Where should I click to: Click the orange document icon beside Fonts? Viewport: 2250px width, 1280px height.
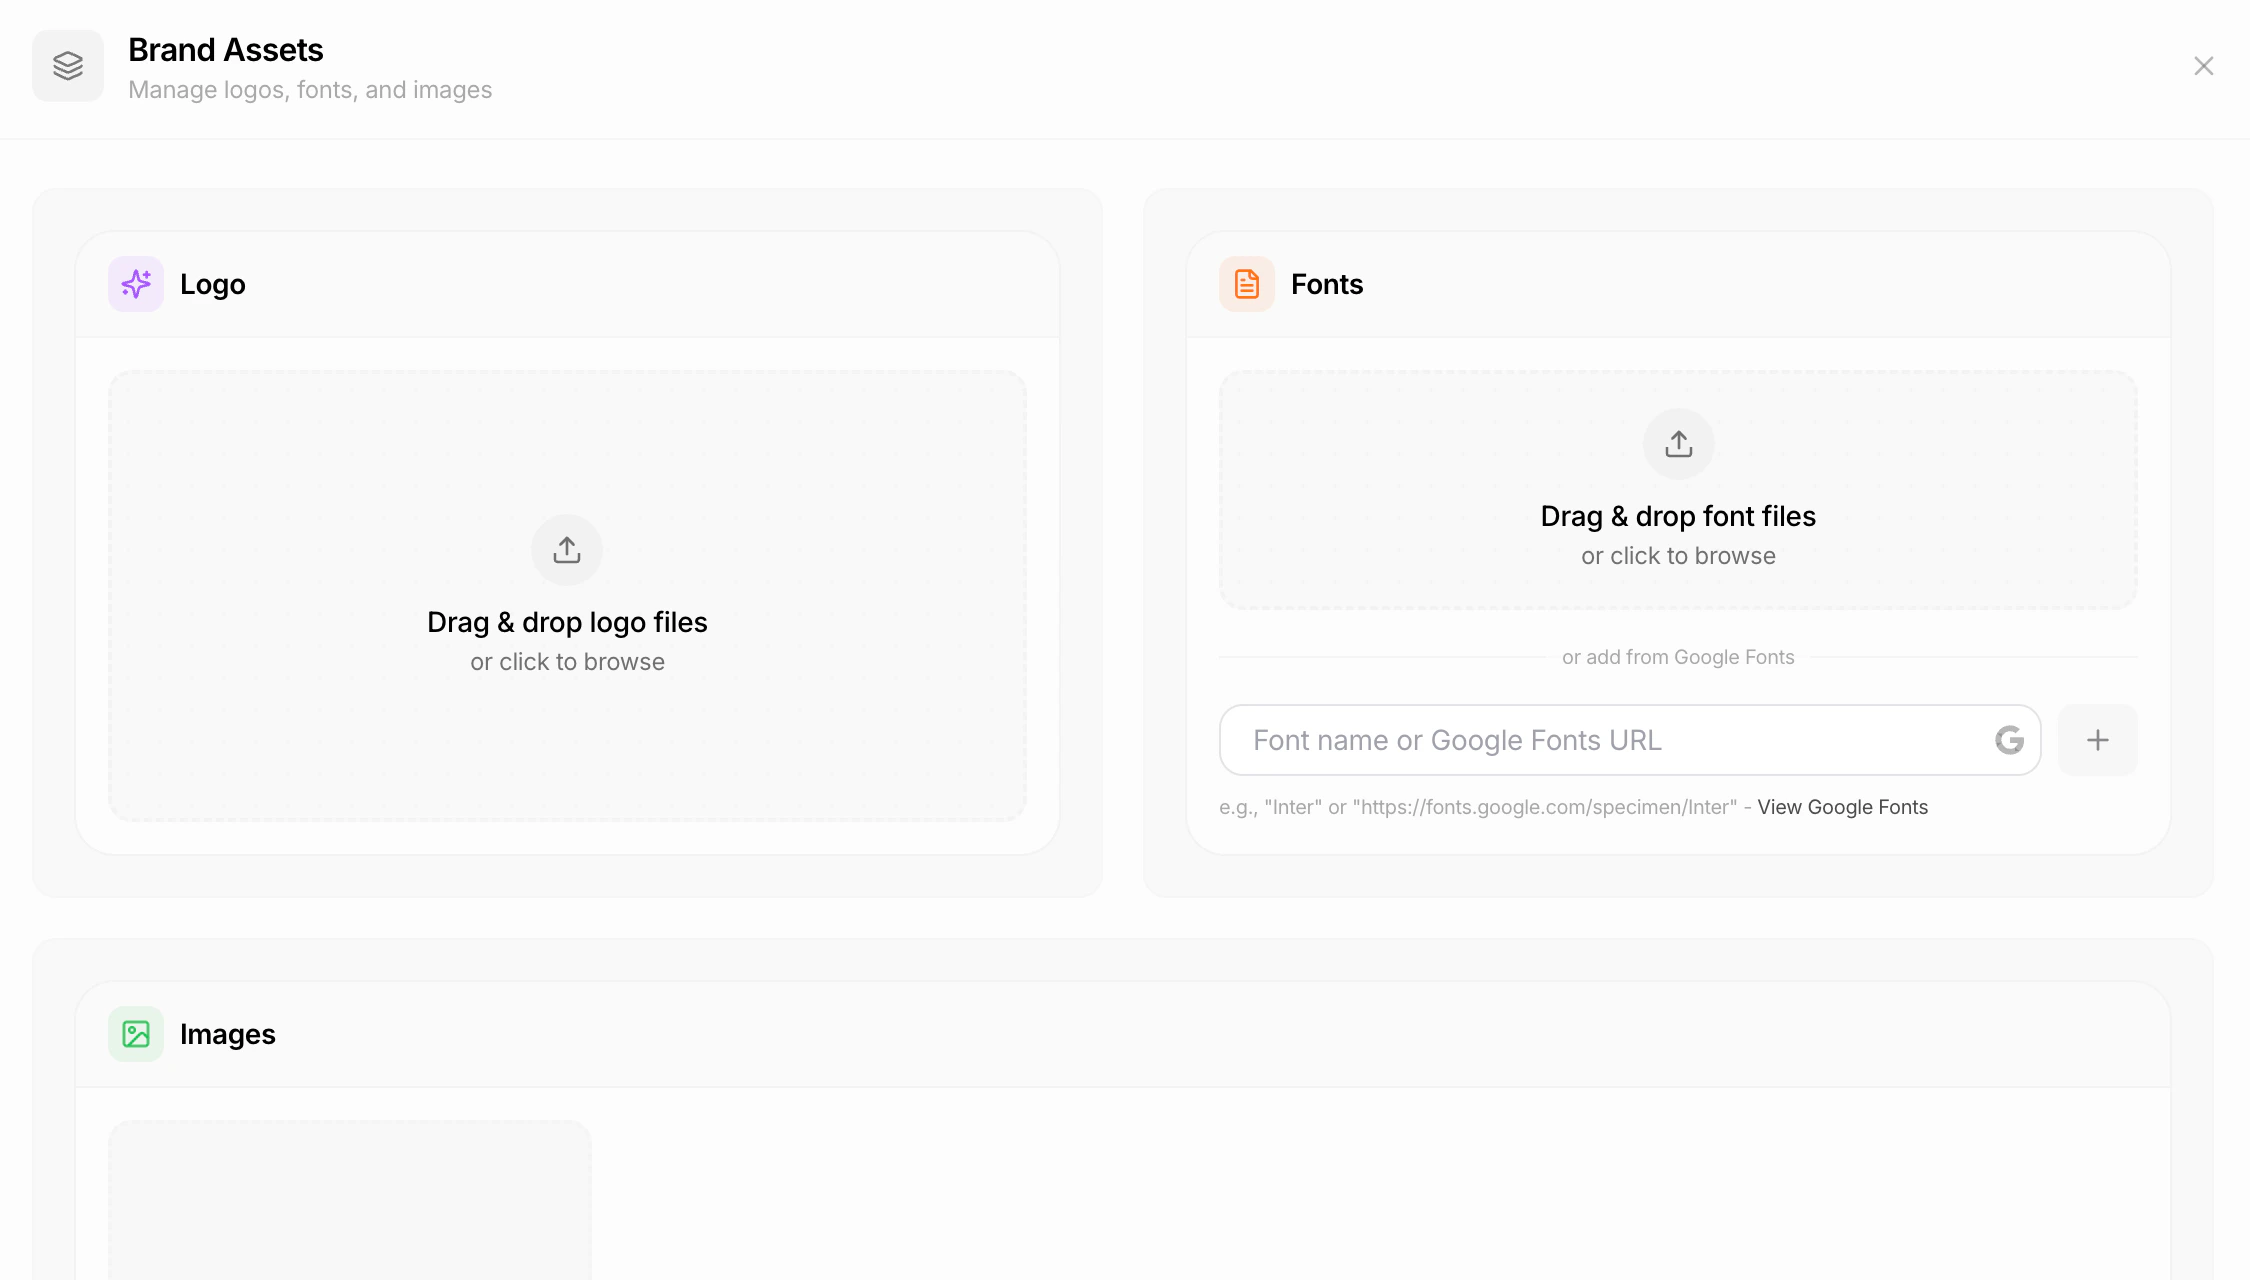tap(1246, 284)
